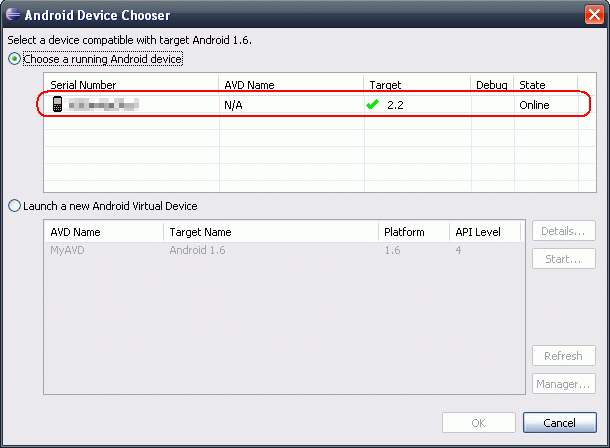Image resolution: width=610 pixels, height=448 pixels.
Task: Close the Android Device Chooser dialog
Action: (x=592, y=15)
